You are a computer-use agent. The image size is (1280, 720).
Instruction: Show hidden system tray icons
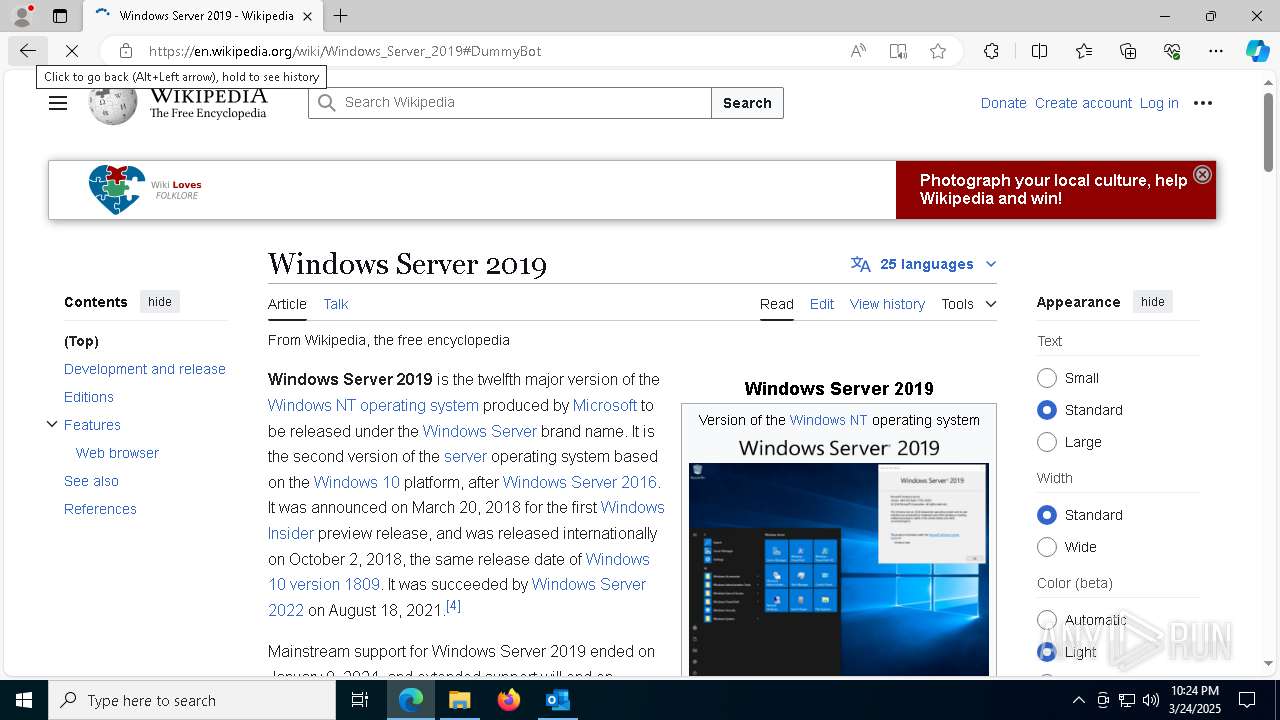click(x=1078, y=700)
